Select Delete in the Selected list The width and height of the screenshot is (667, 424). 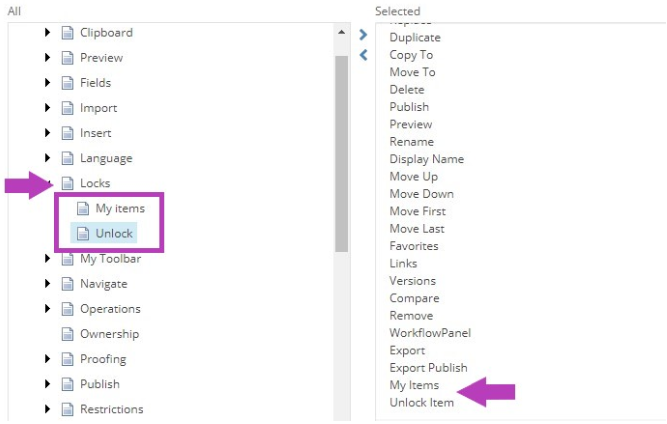(x=407, y=90)
